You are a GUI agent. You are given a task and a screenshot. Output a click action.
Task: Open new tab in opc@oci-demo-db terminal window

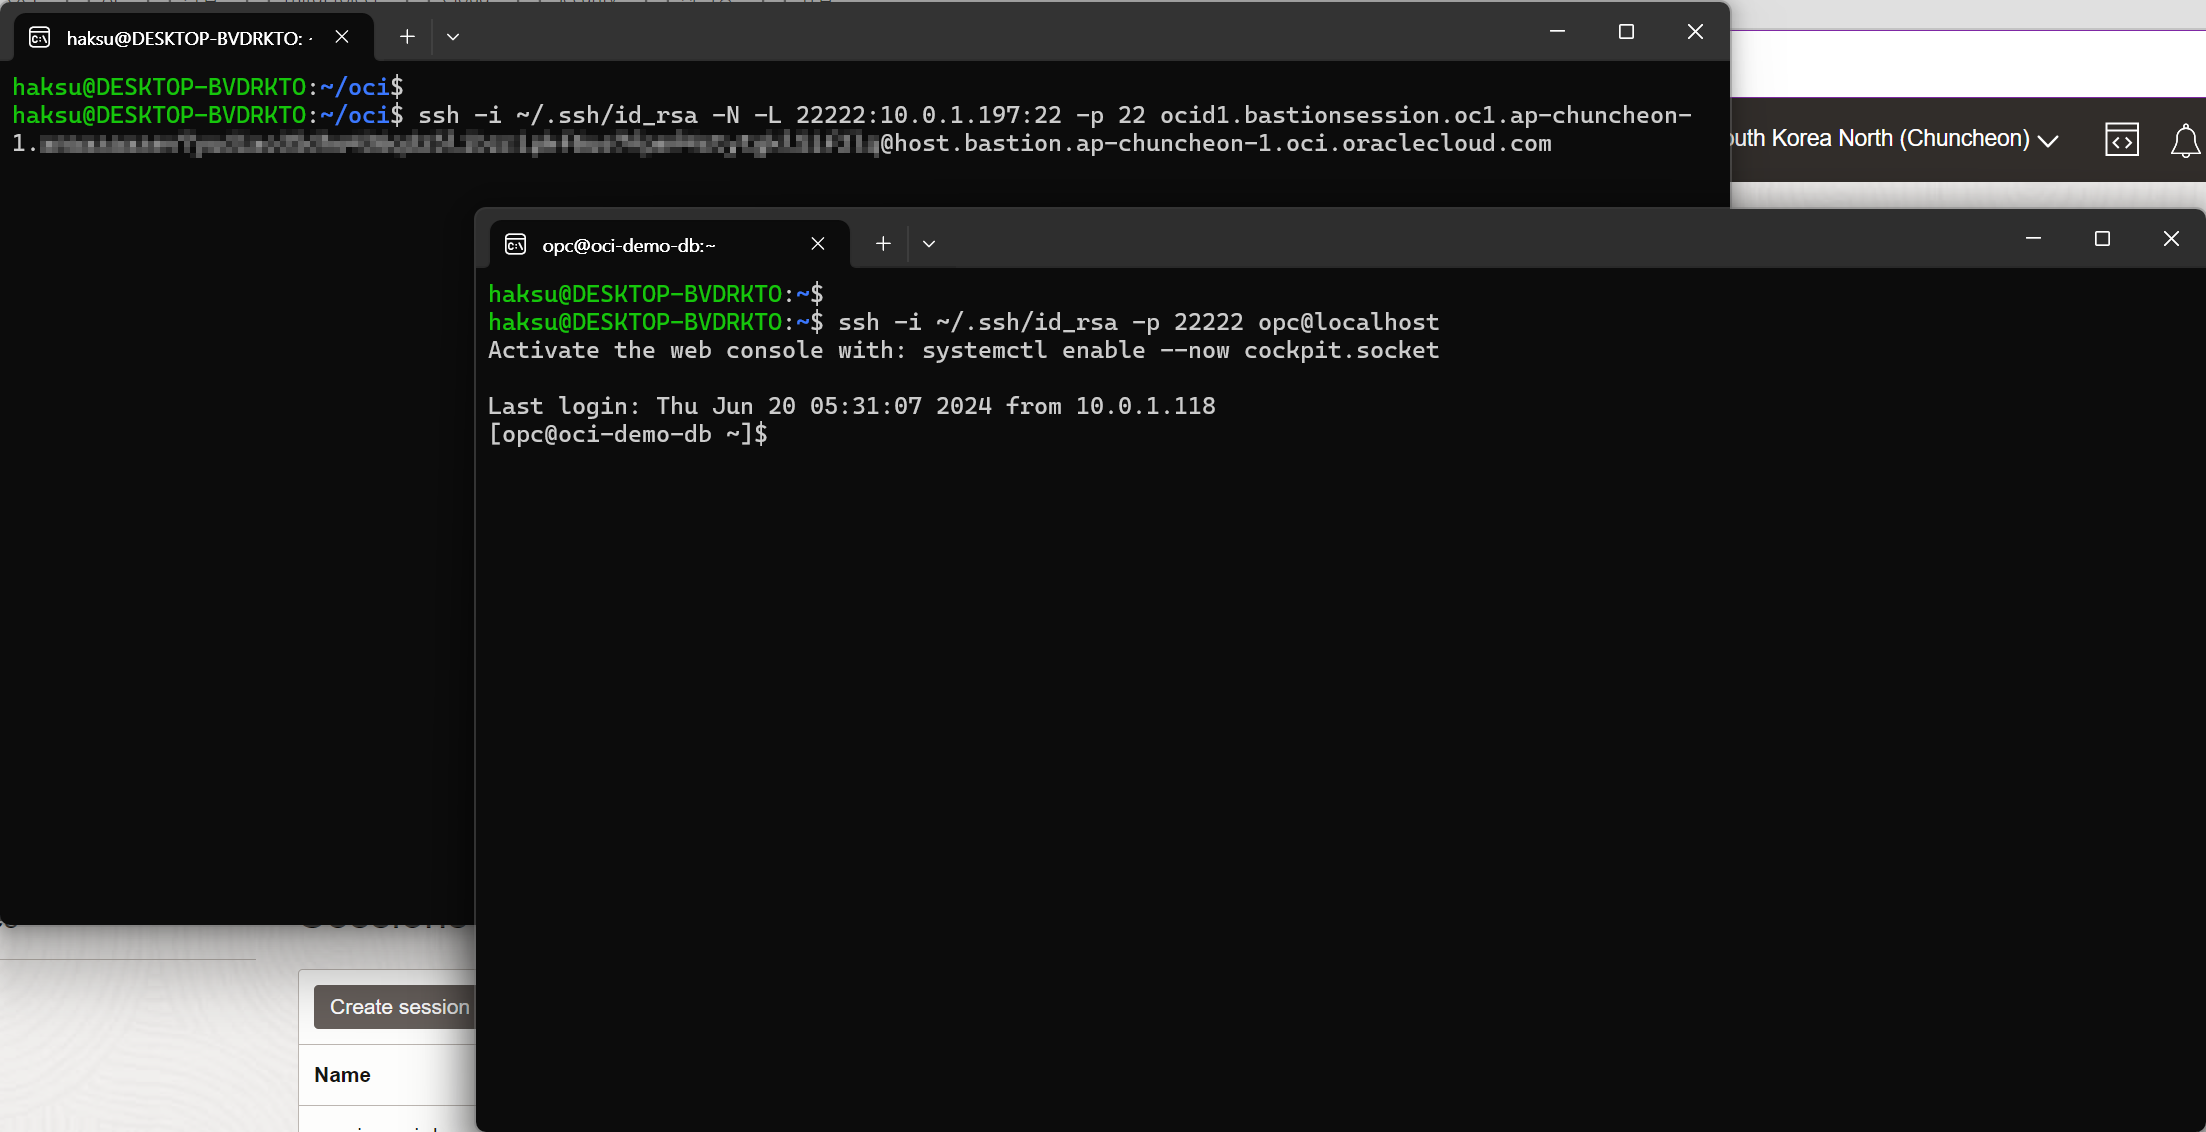[883, 243]
